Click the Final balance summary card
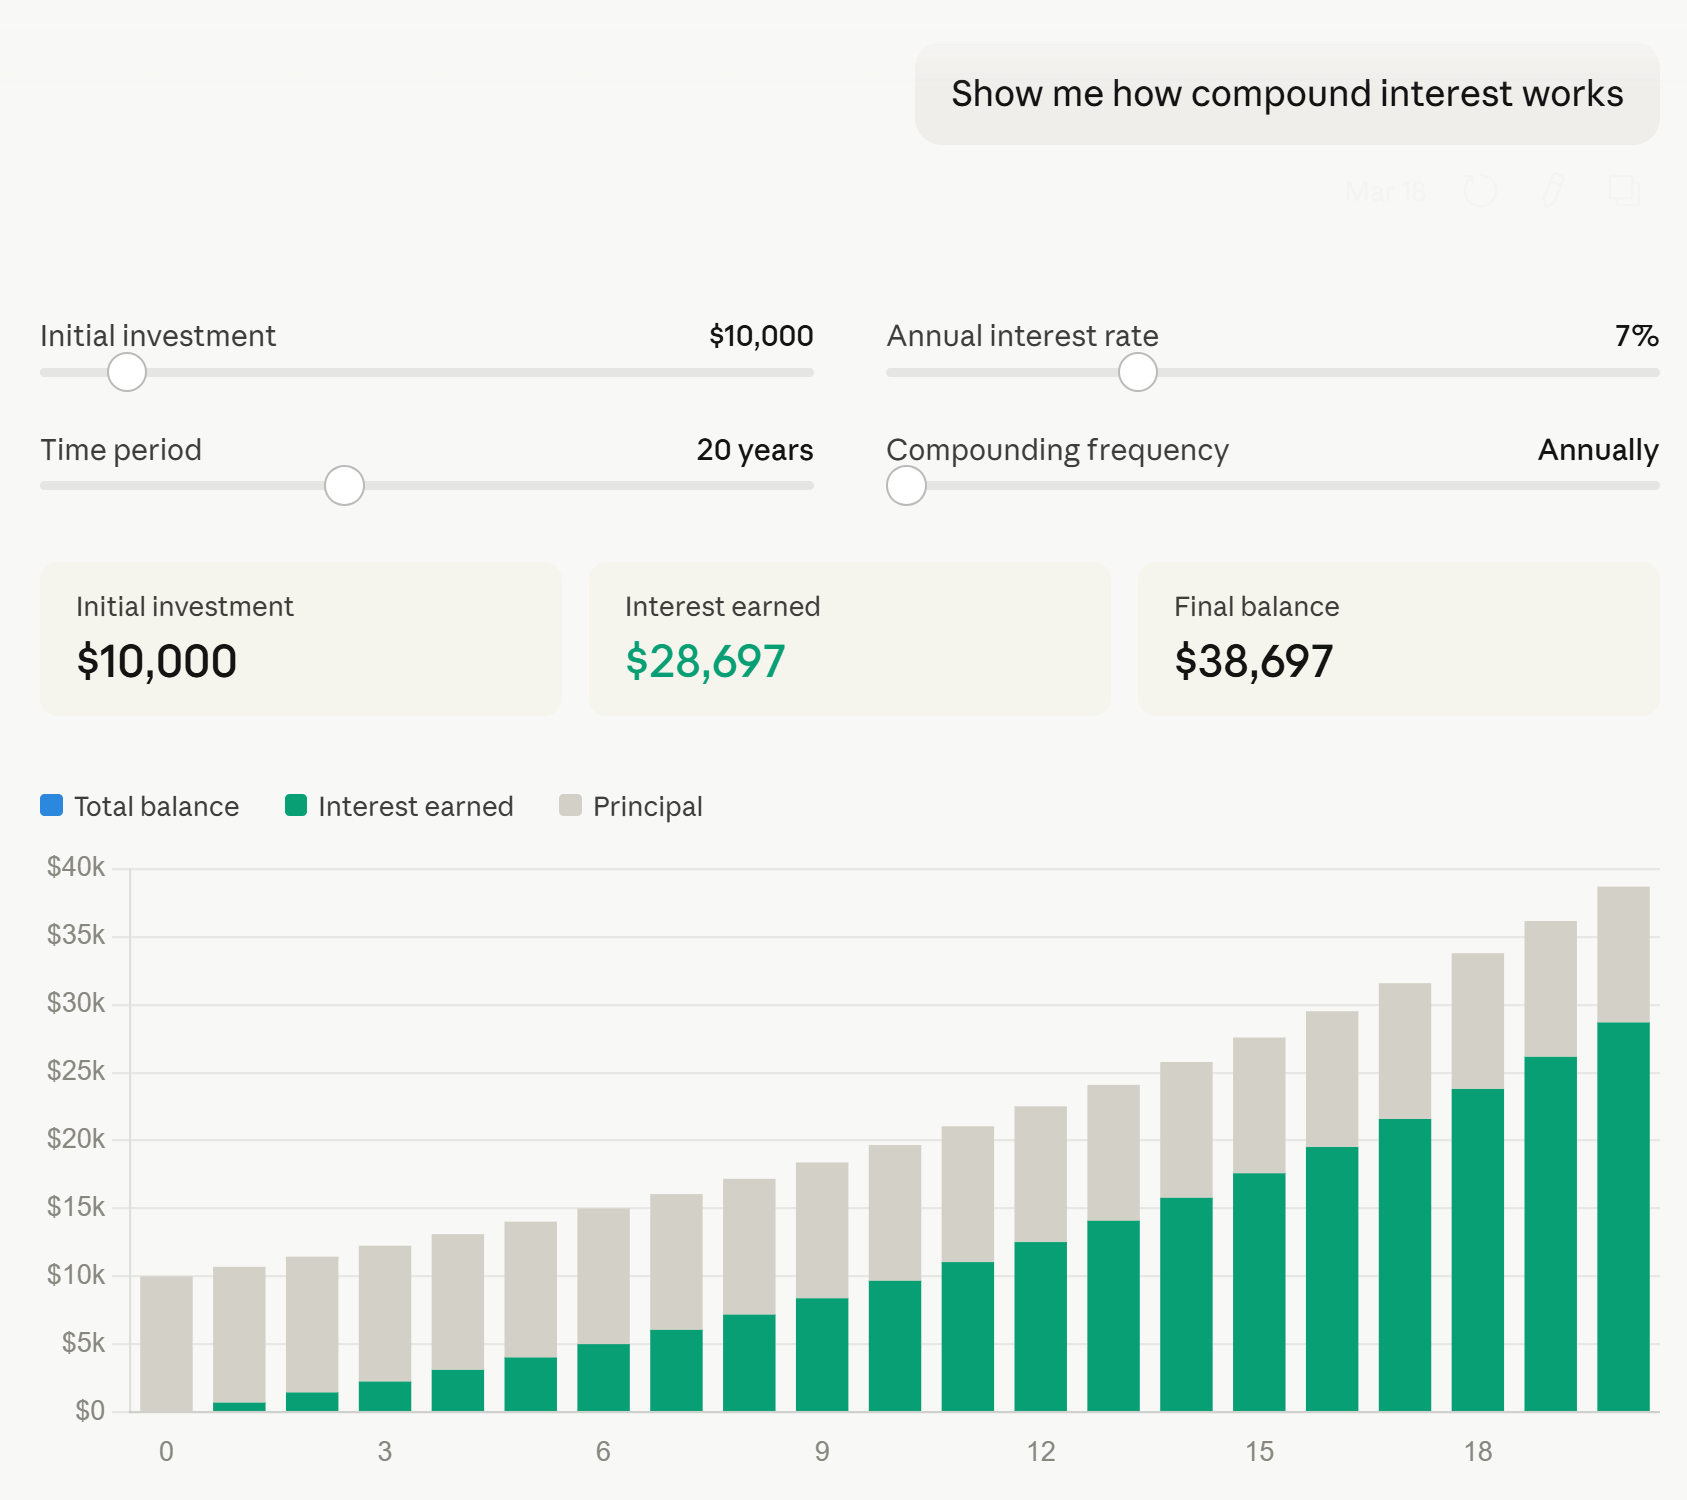This screenshot has width=1687, height=1500. pyautogui.click(x=1398, y=639)
